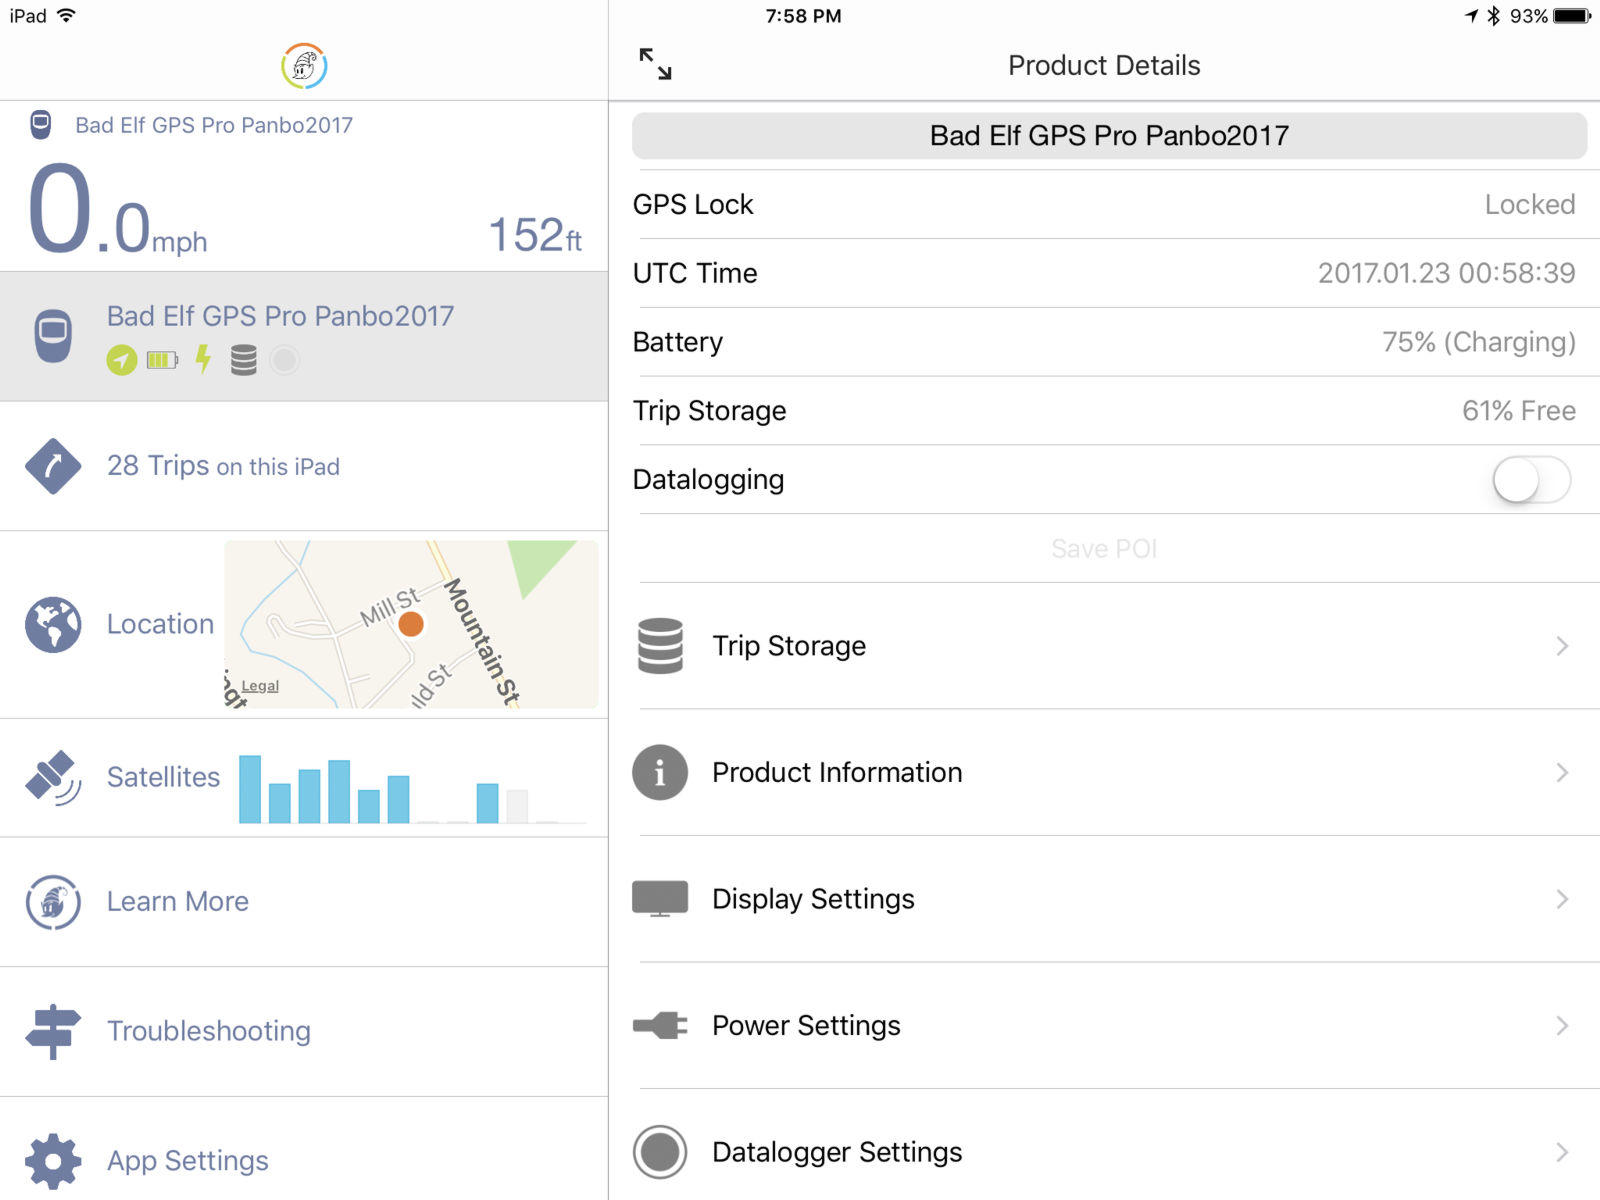Viewport: 1600px width, 1200px height.
Task: Click the map thumbnail near Mountain St
Action: pos(411,624)
